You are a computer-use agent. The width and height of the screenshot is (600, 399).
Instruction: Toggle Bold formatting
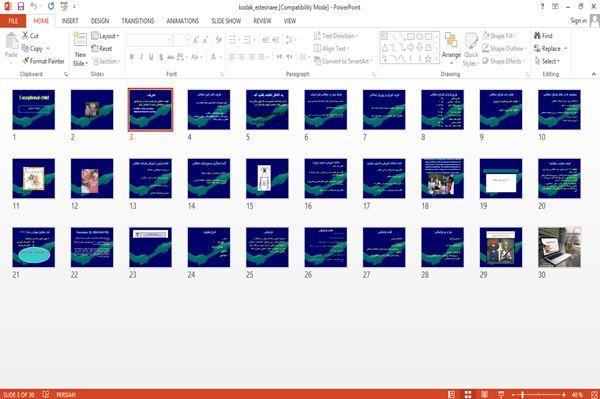click(x=132, y=57)
